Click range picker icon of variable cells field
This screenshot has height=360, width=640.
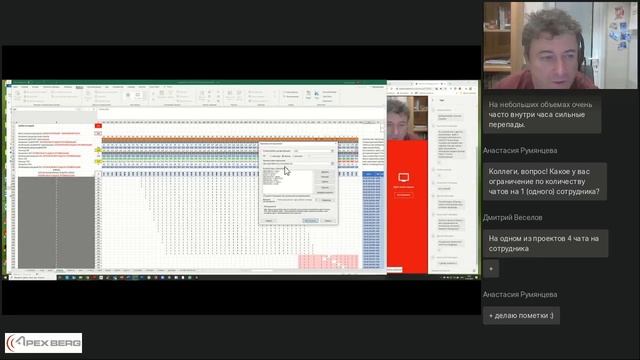[x=332, y=163]
